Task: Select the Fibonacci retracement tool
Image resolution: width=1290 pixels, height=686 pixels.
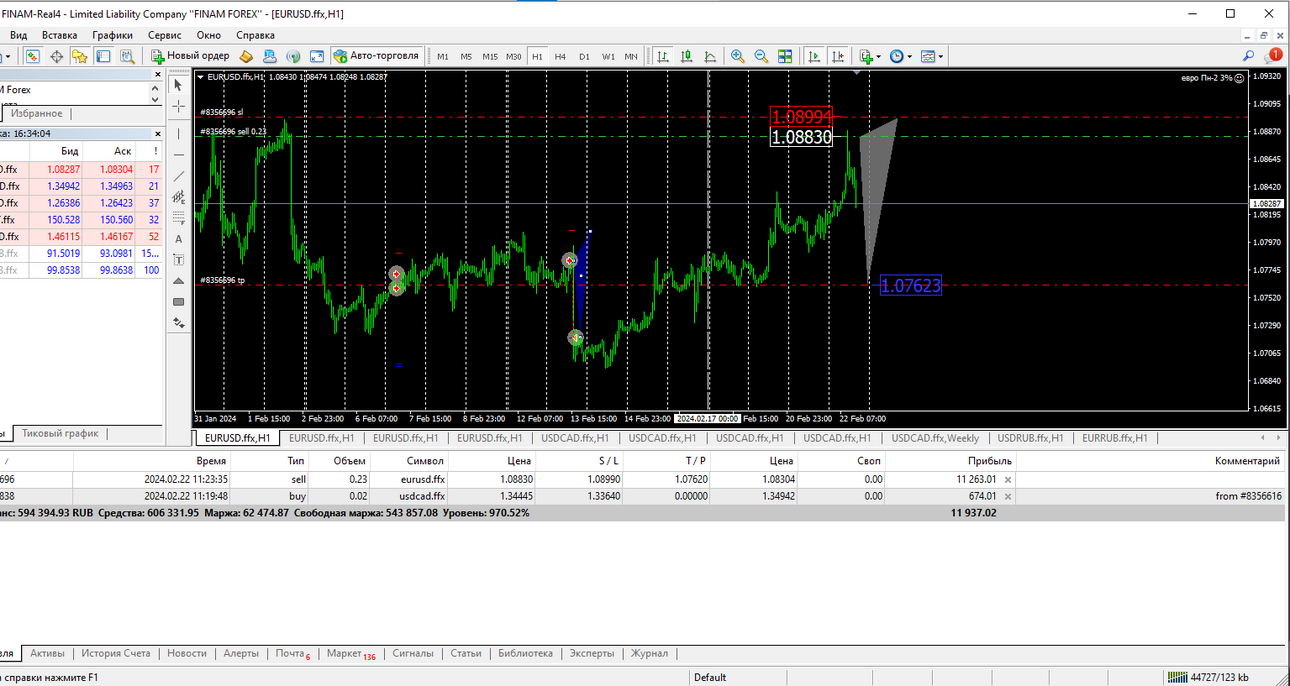Action: [x=179, y=218]
